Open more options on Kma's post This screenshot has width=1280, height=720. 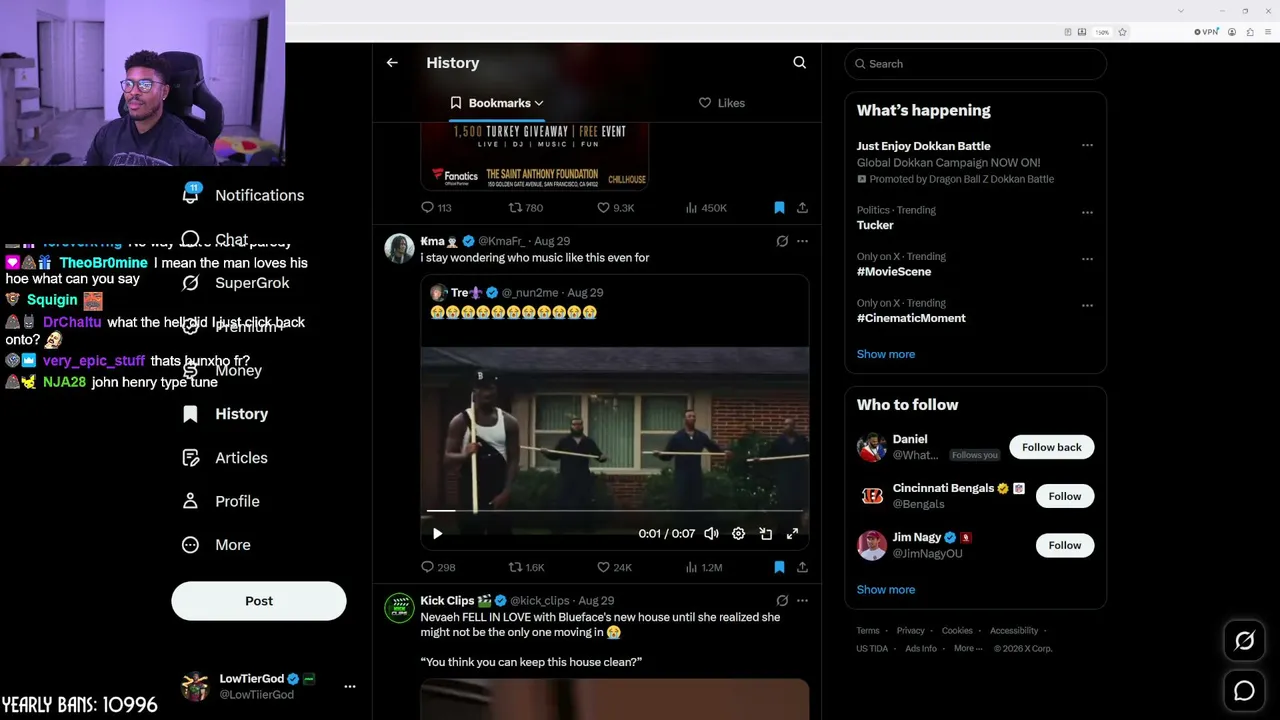pyautogui.click(x=802, y=241)
